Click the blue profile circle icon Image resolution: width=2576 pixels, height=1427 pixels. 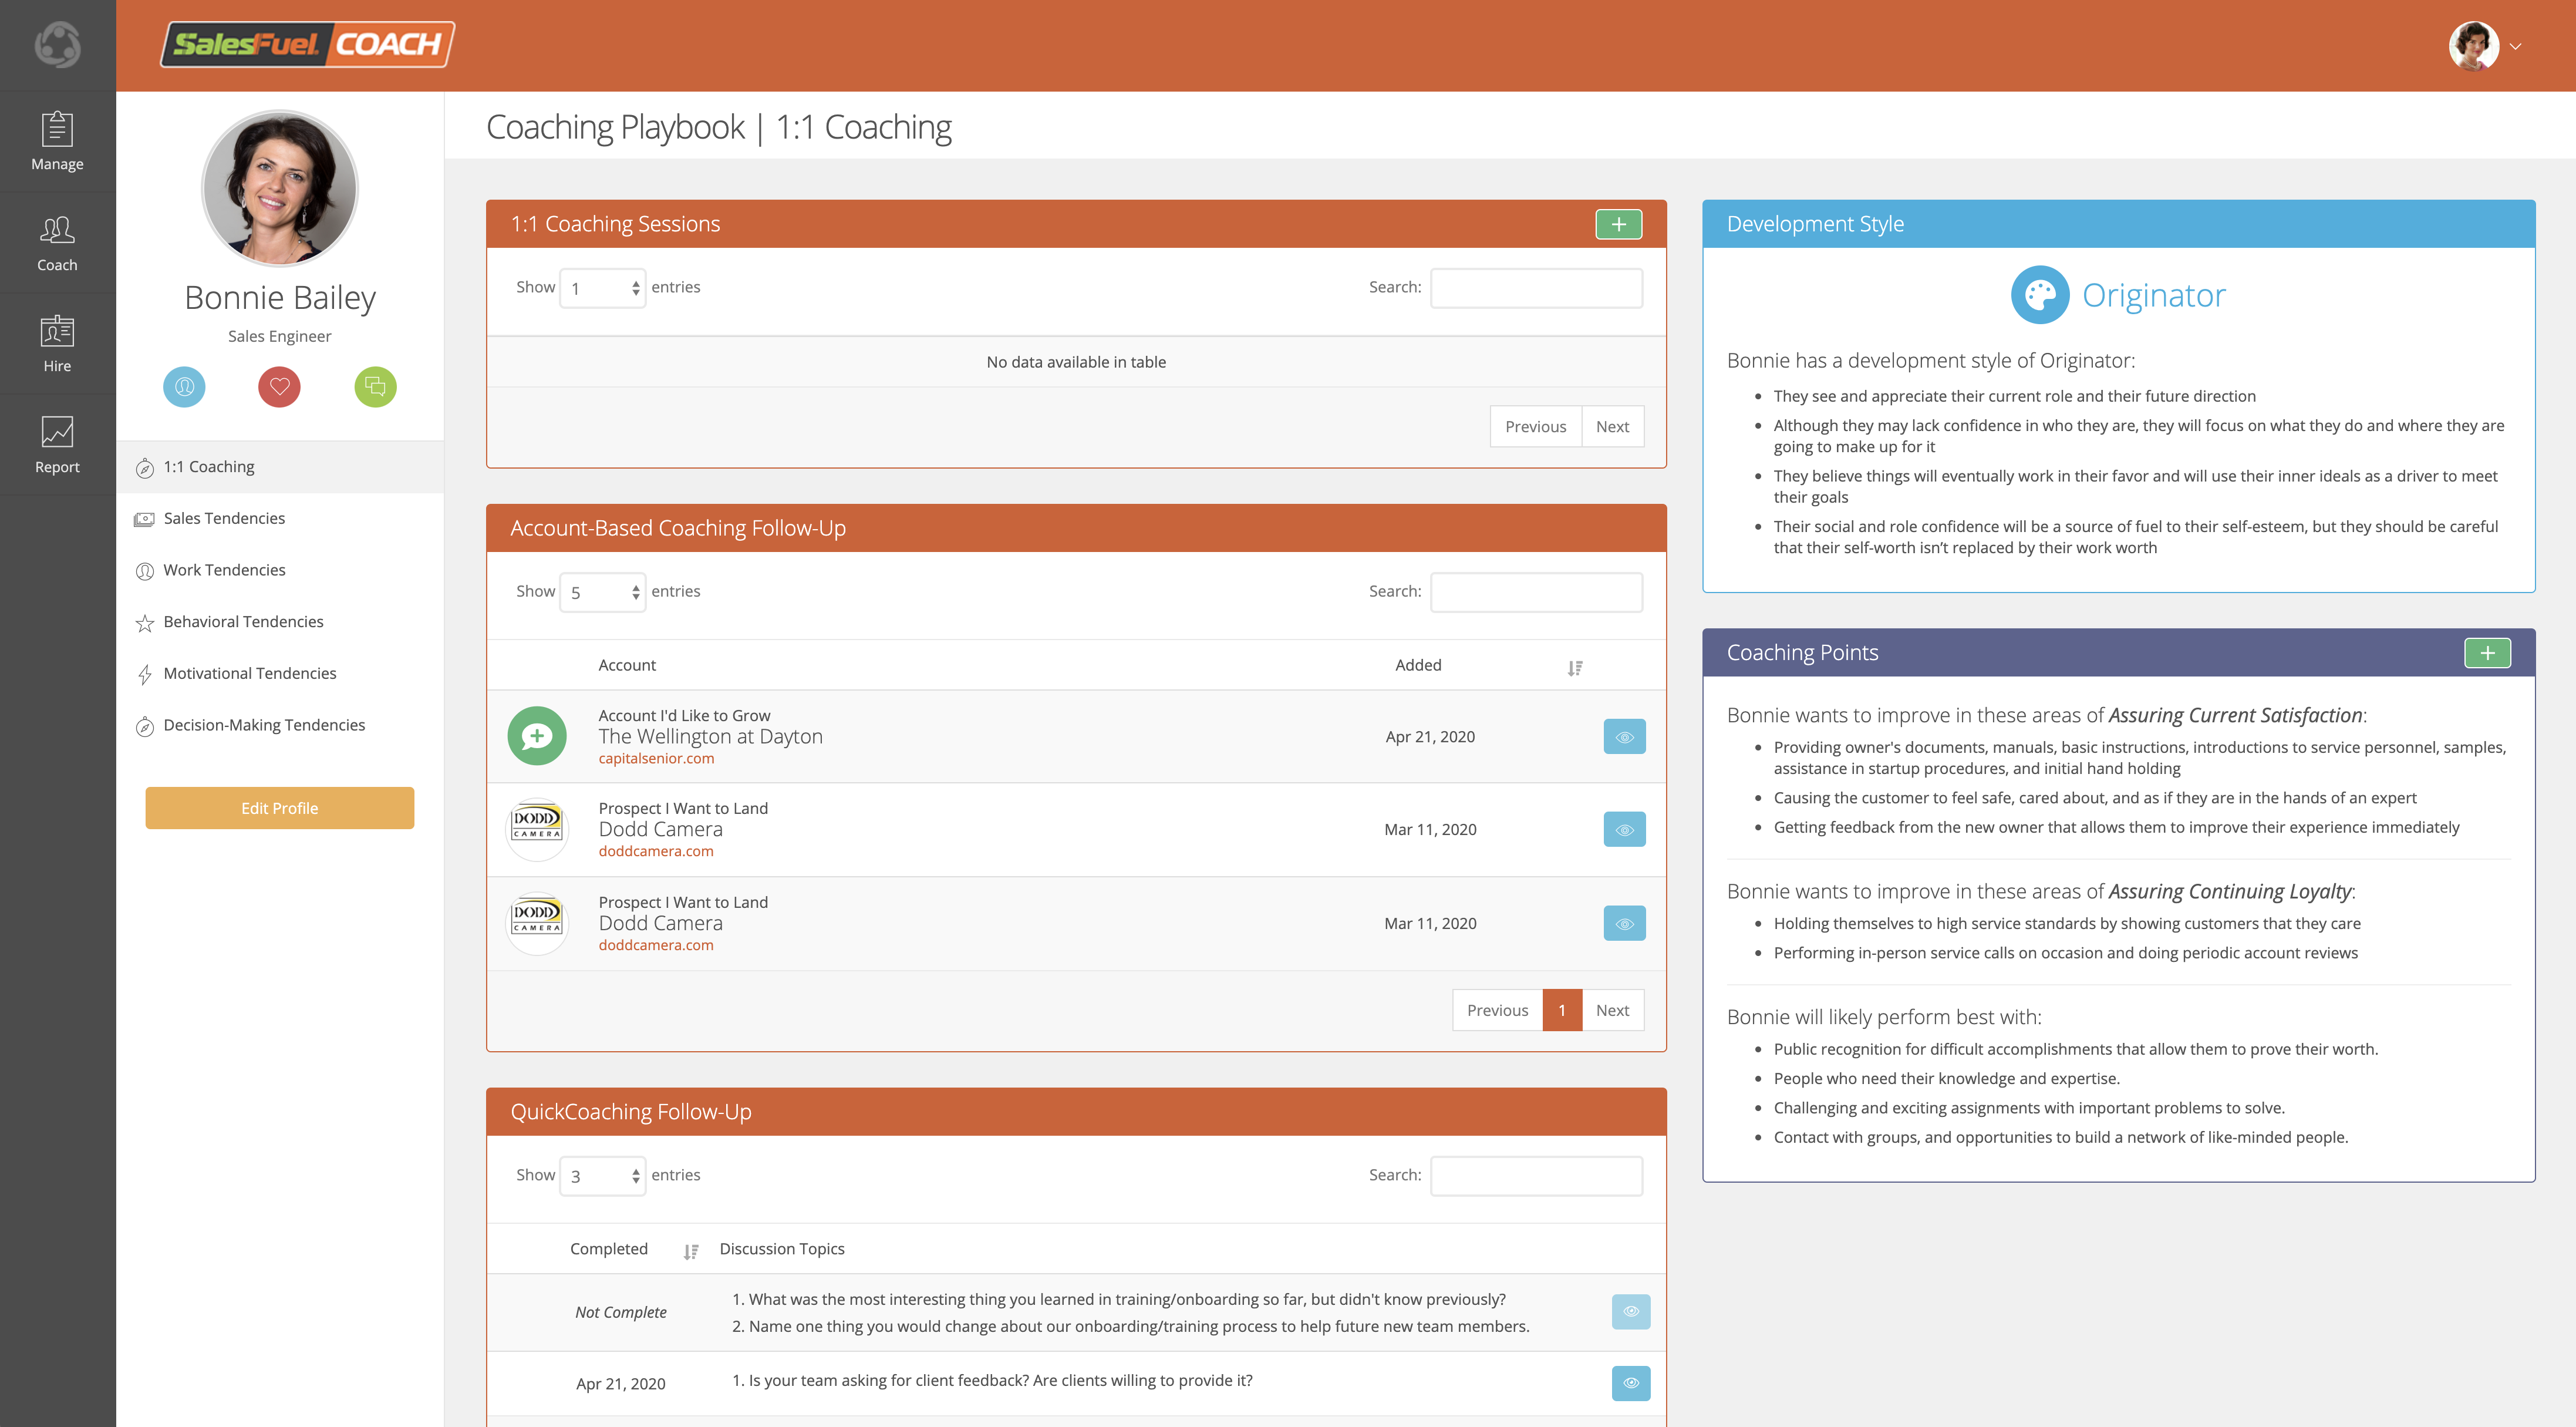184,387
